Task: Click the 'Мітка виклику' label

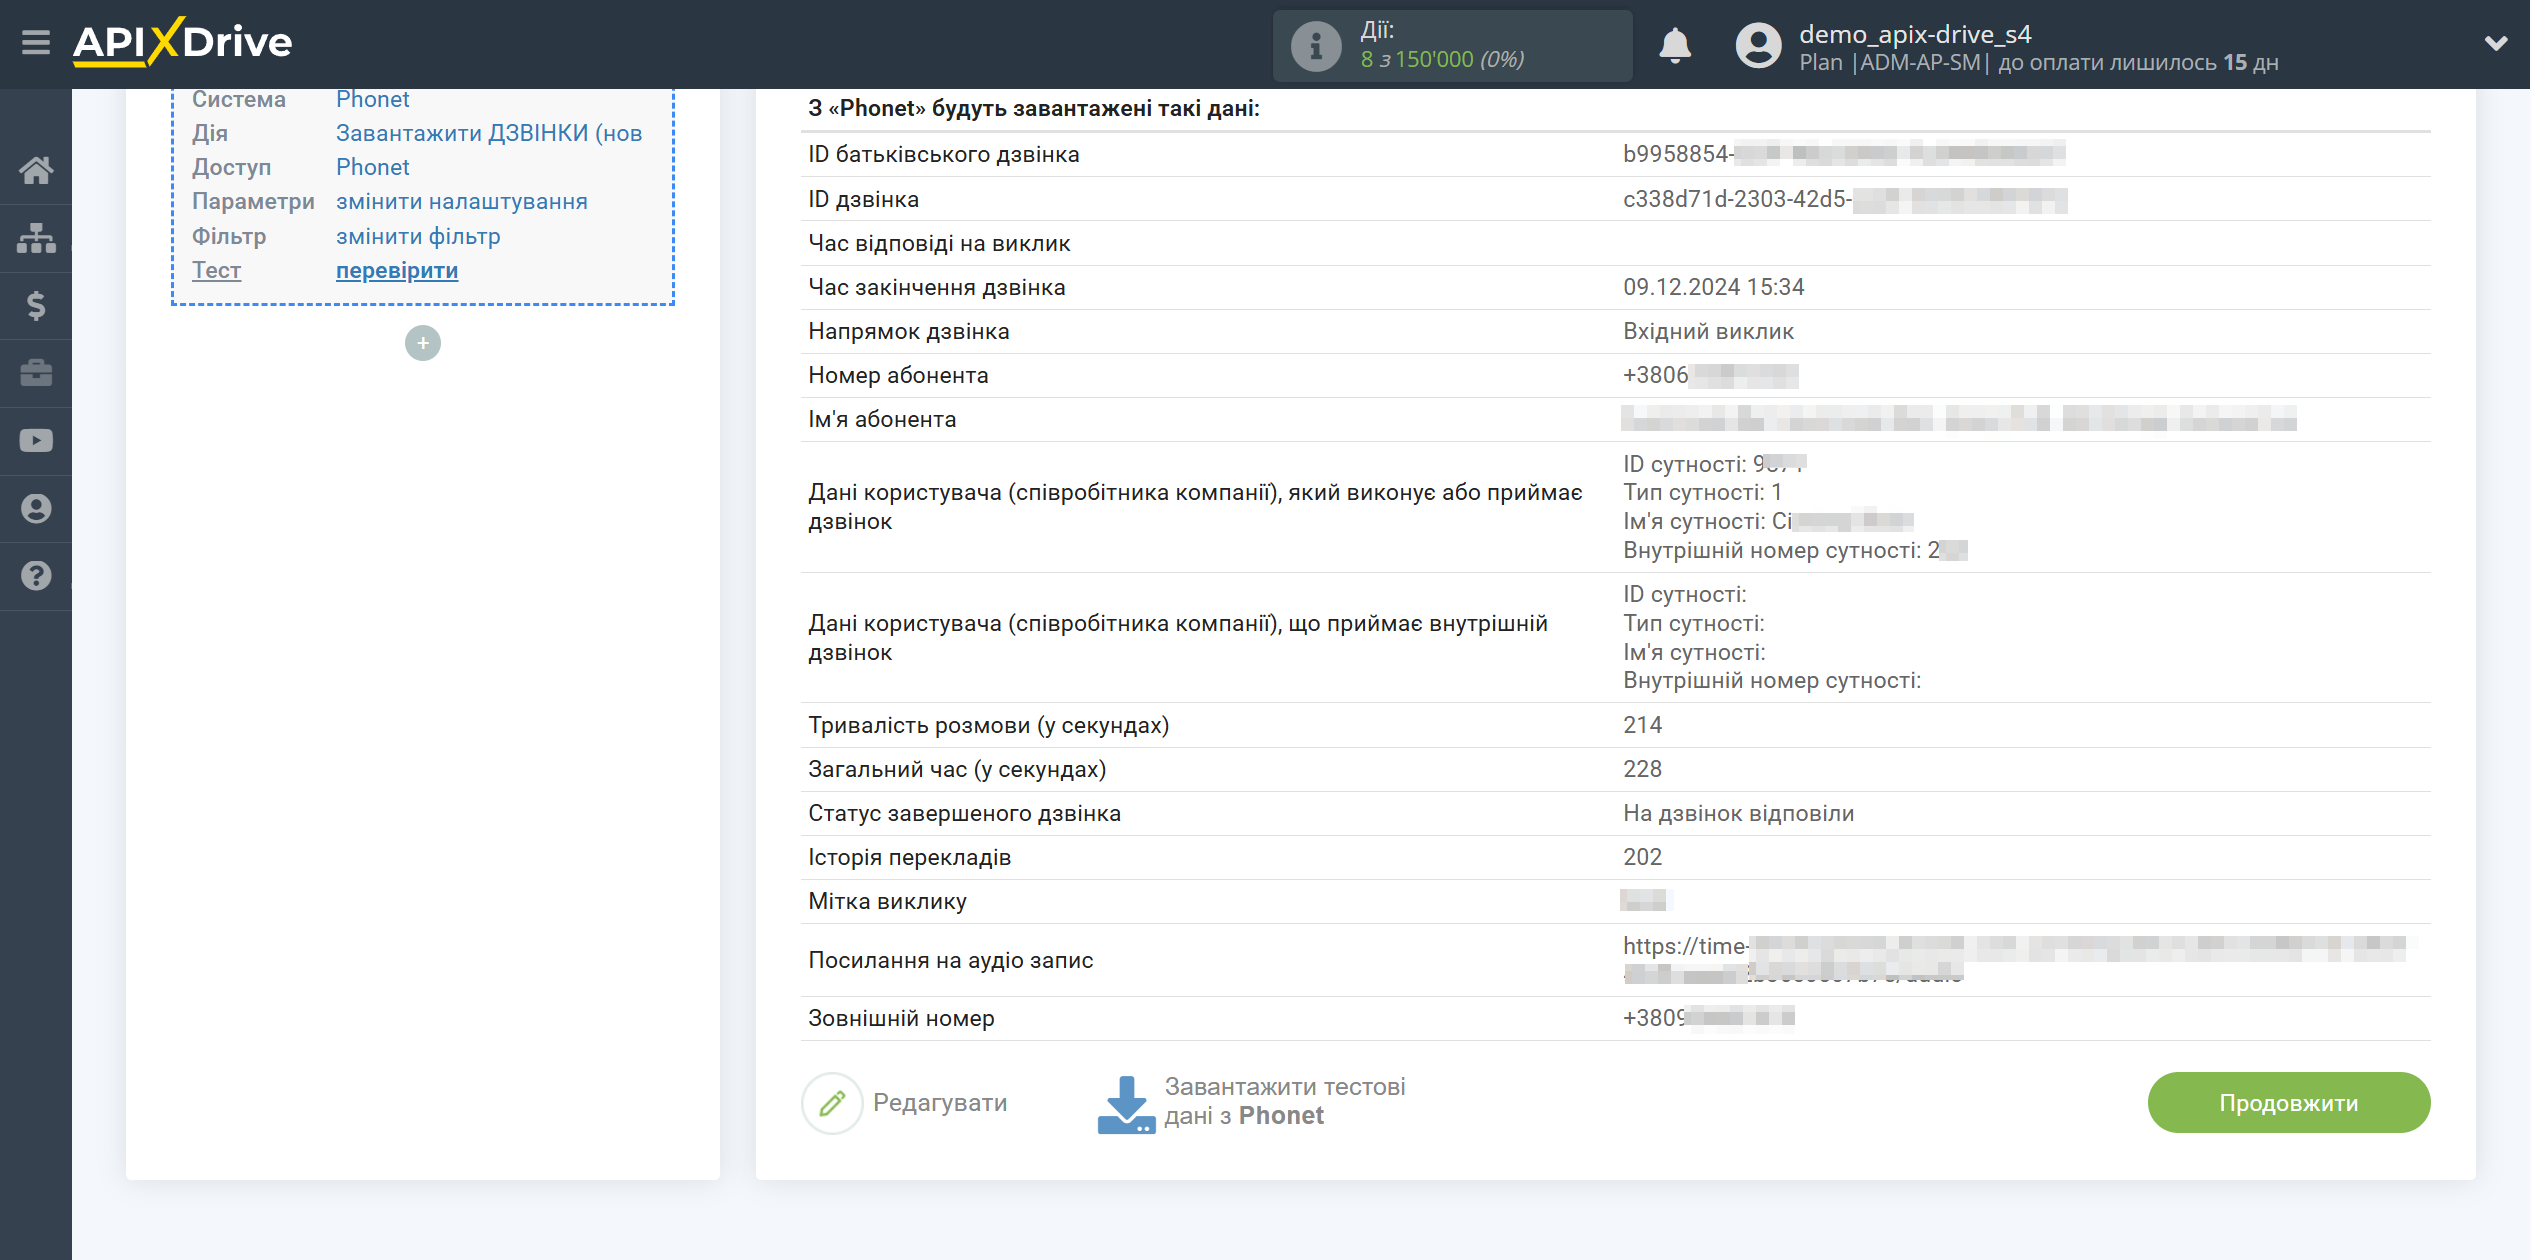Action: (x=887, y=901)
